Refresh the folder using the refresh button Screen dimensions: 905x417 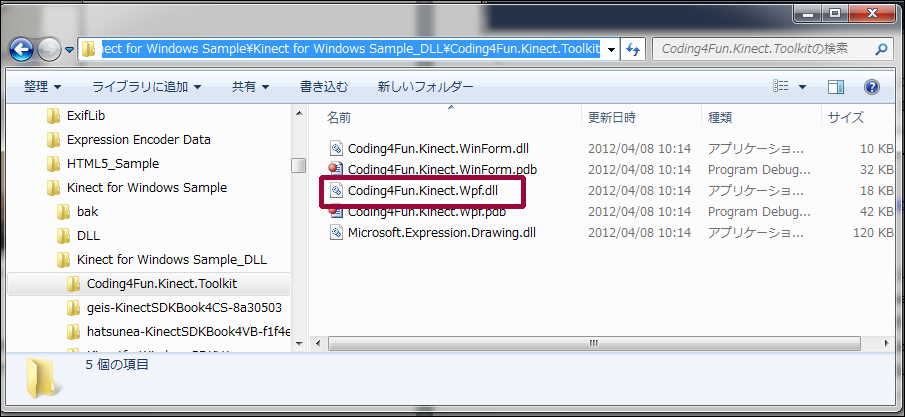coord(633,50)
